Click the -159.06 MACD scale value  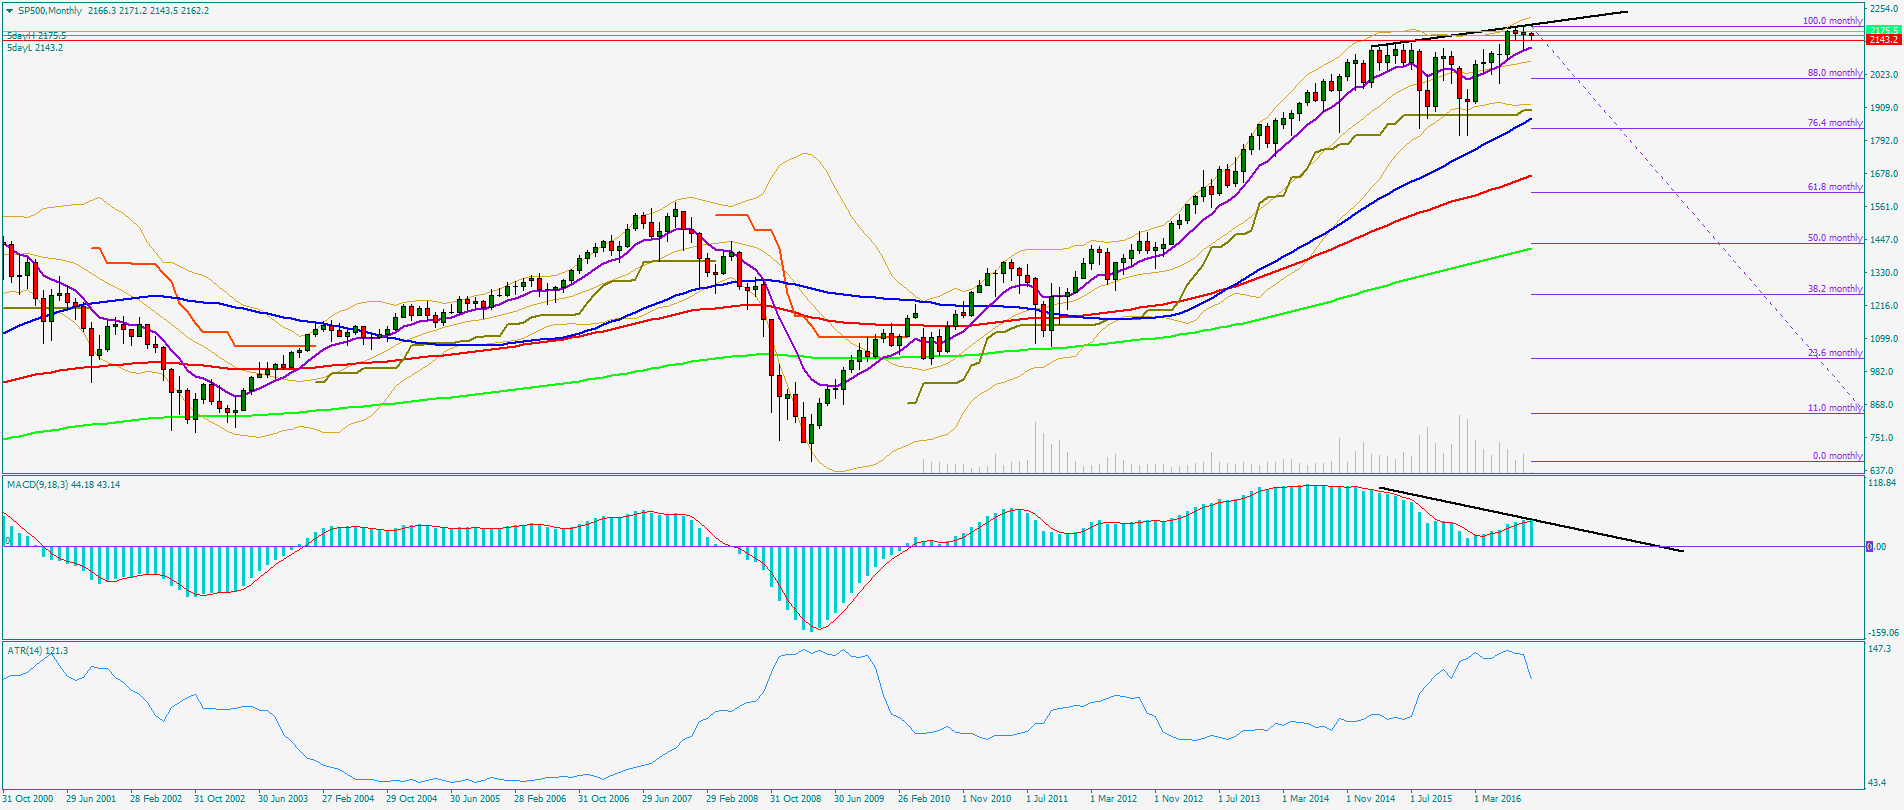1883,633
